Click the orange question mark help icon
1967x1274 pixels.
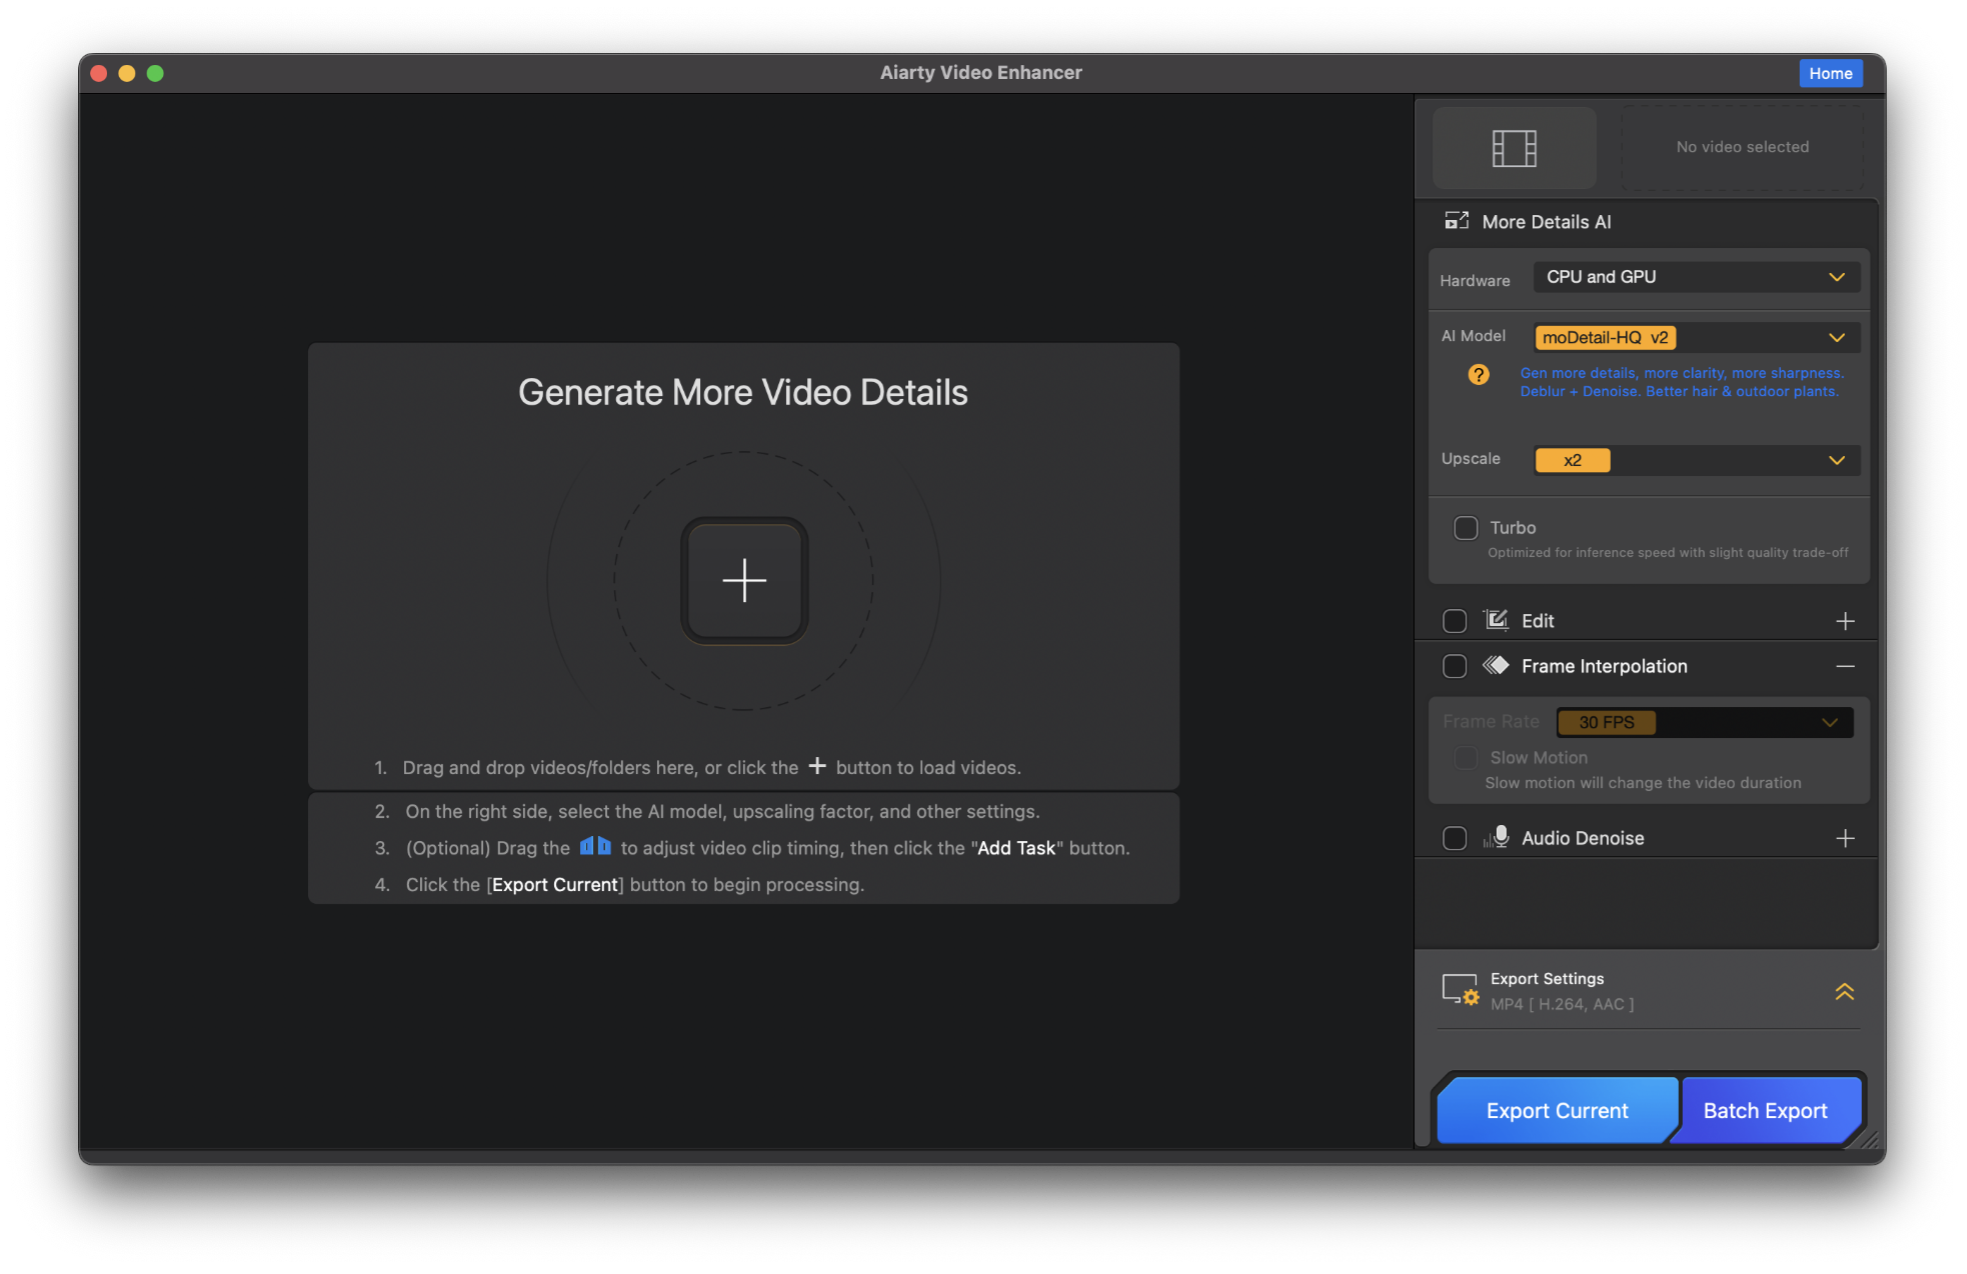click(1478, 375)
